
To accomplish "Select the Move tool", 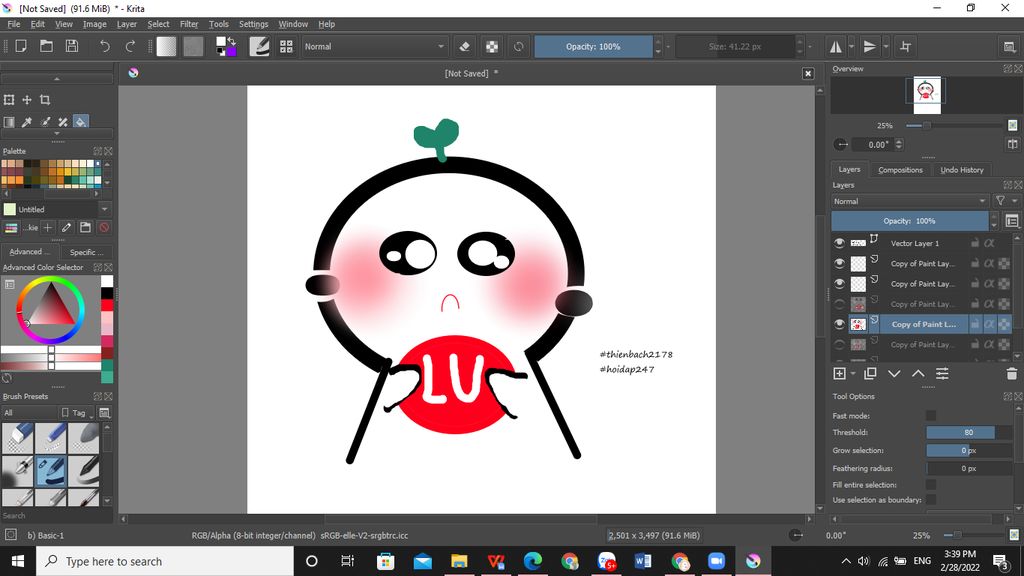I will [x=27, y=100].
